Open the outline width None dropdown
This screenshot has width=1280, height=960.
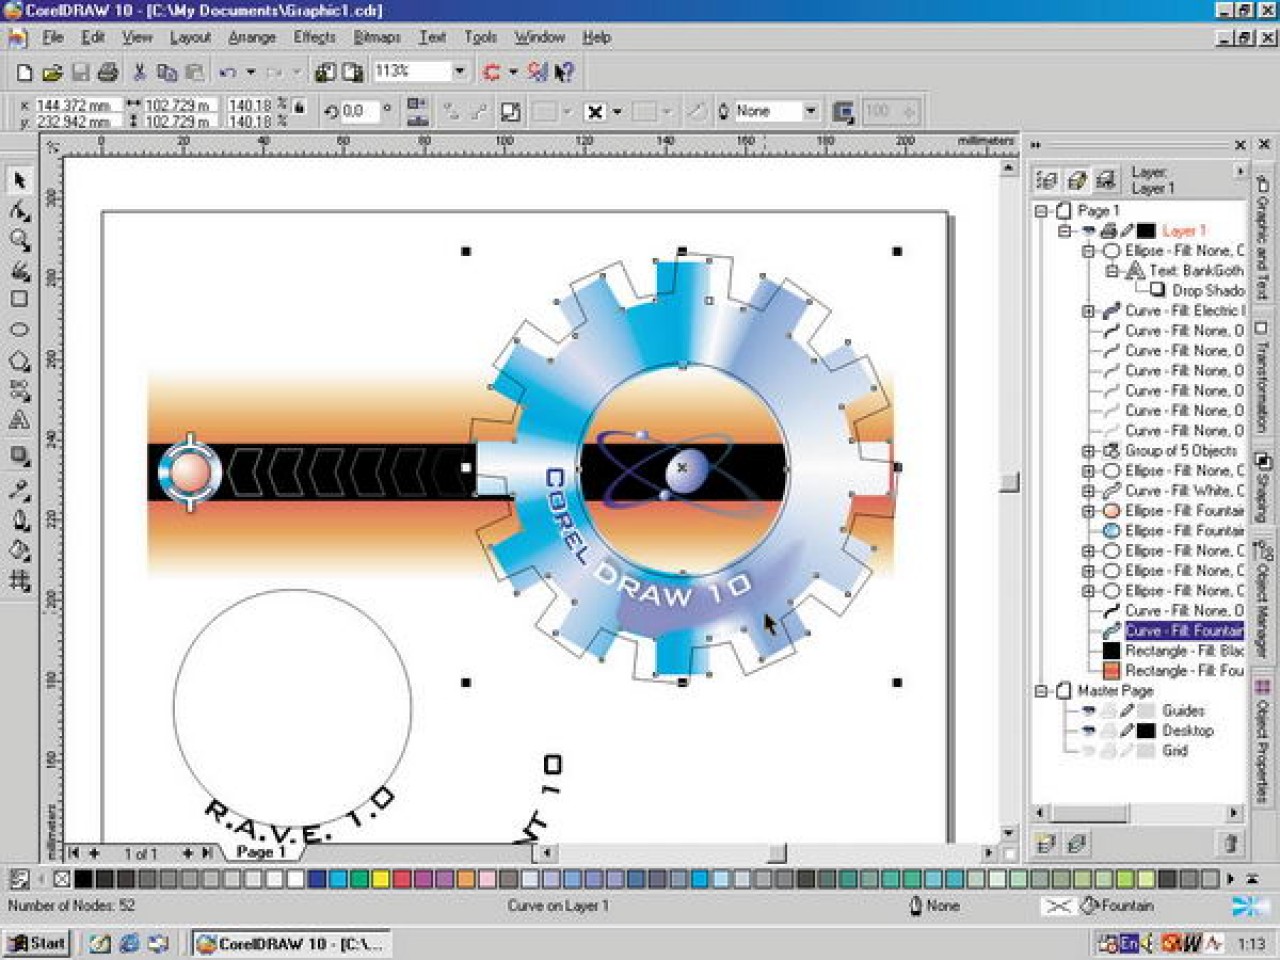(811, 111)
